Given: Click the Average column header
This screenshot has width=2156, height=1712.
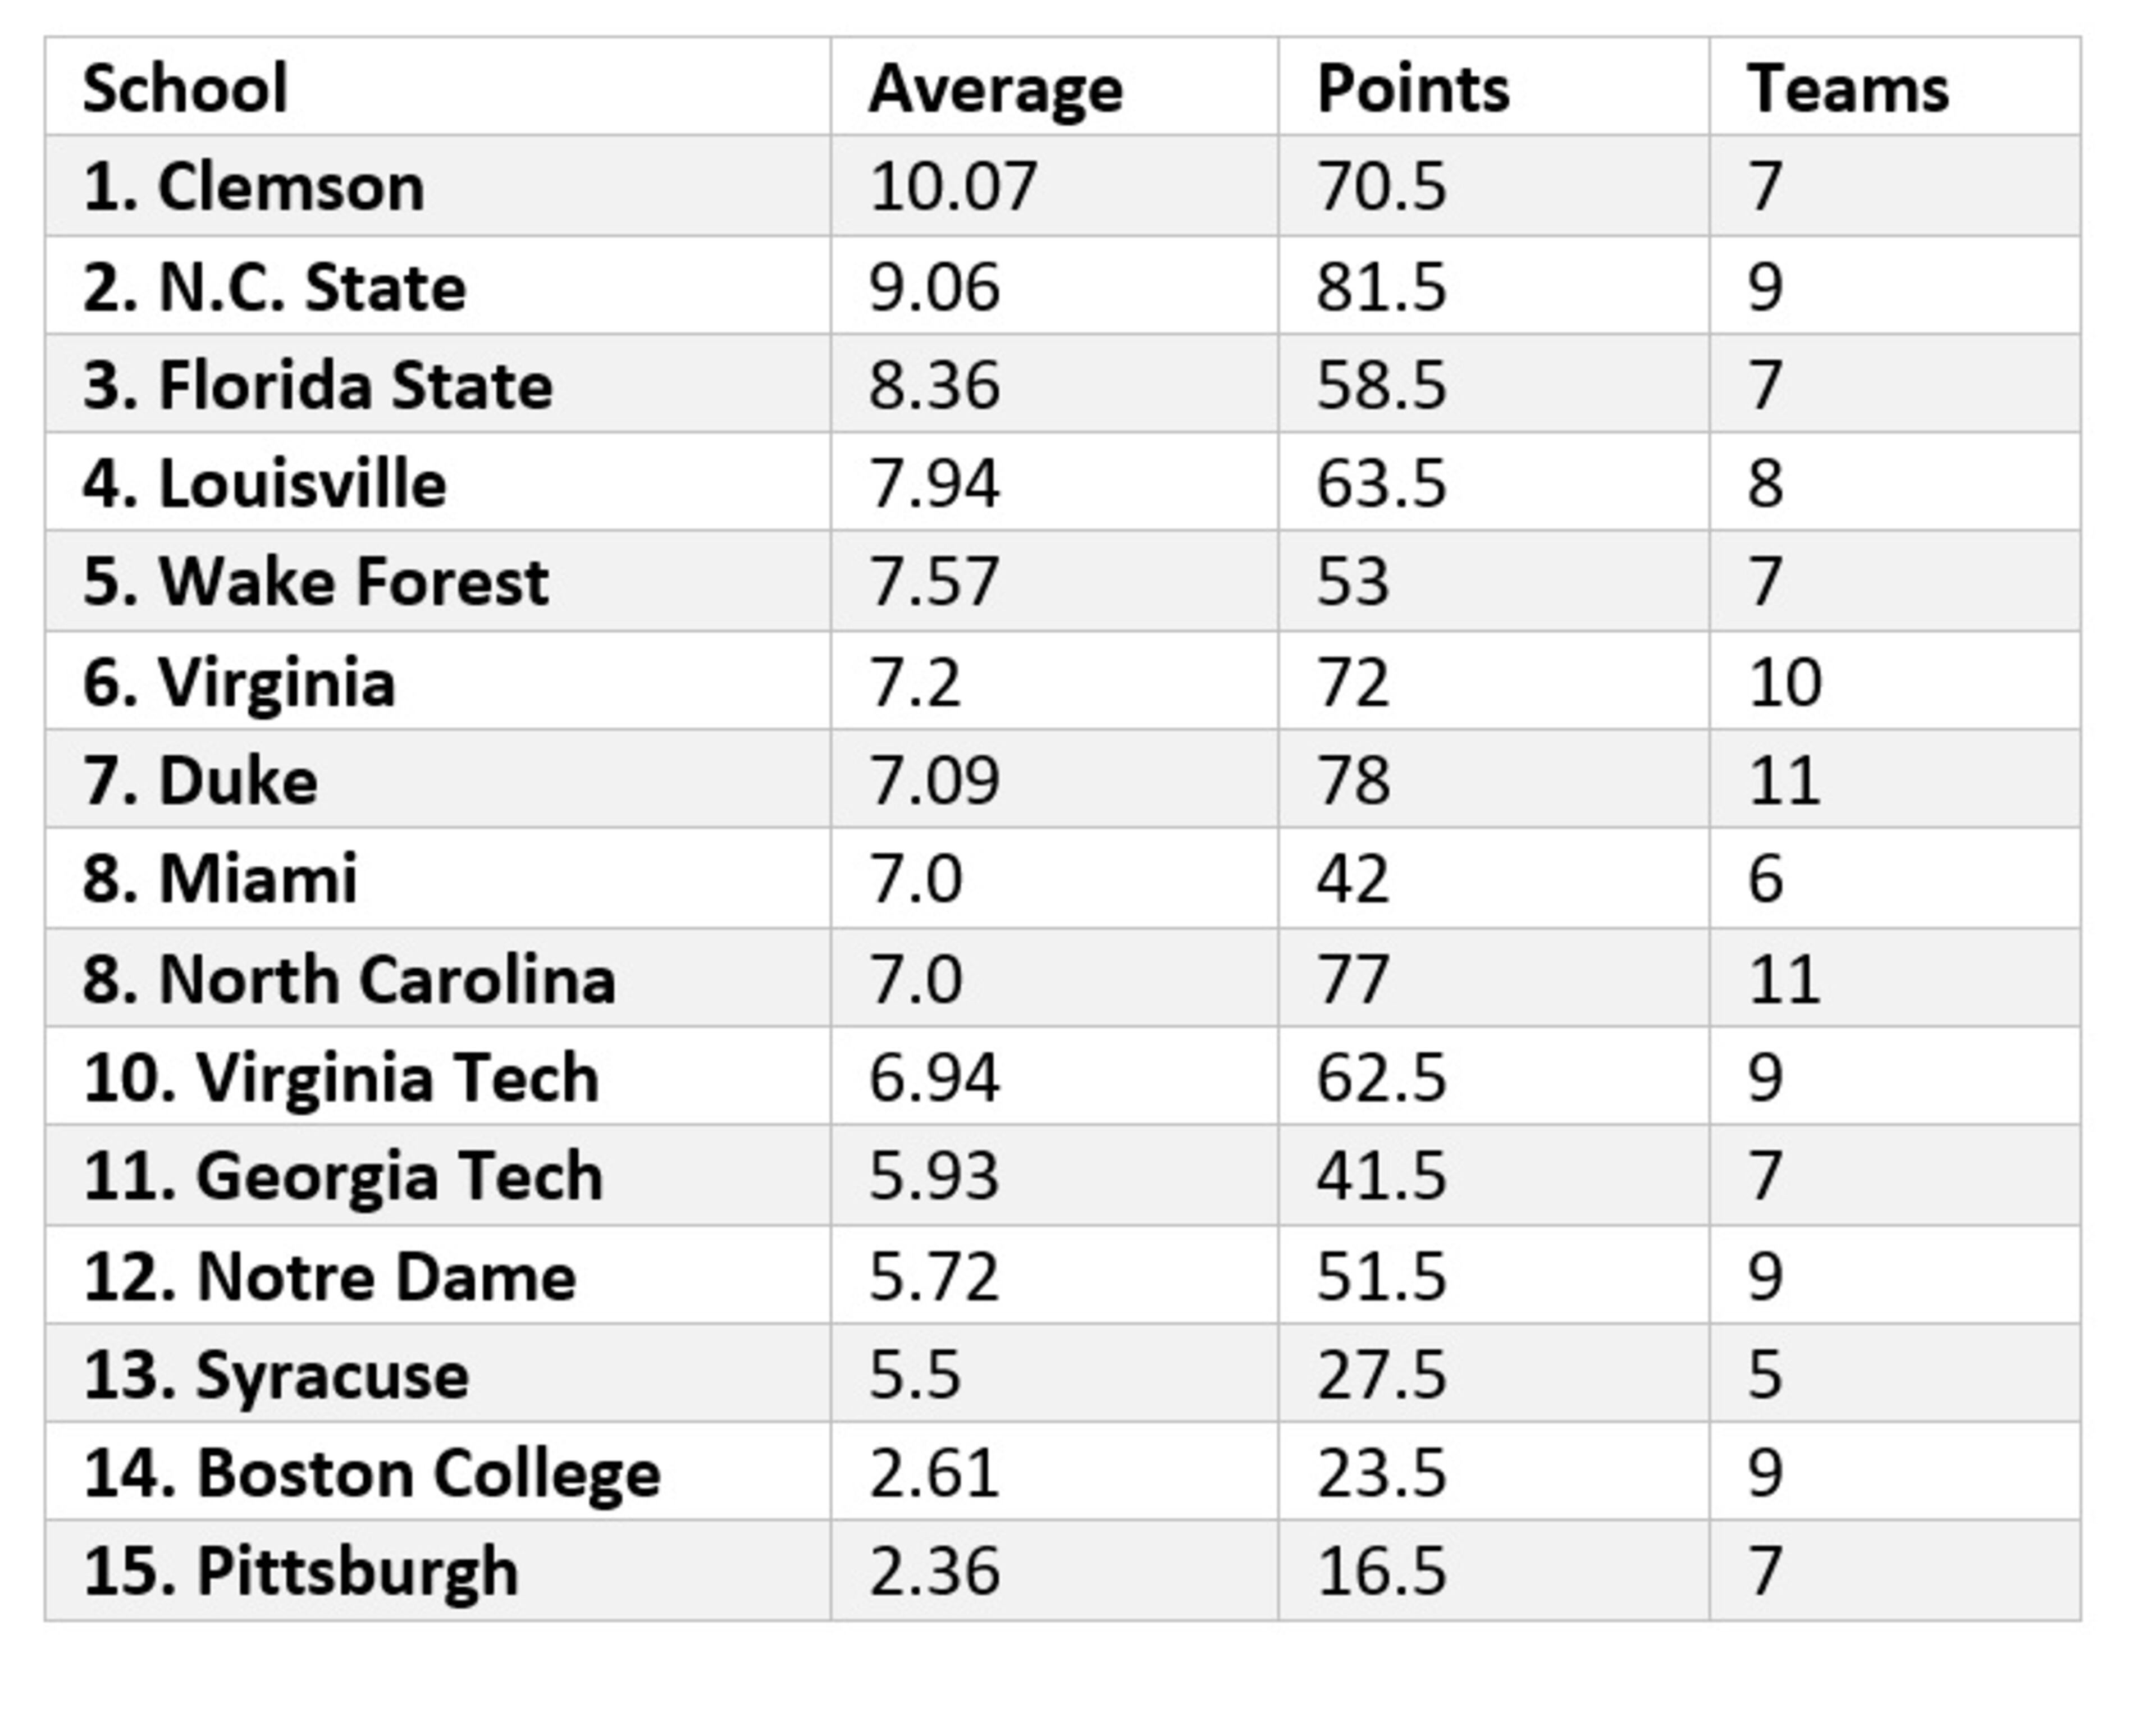Looking at the screenshot, I should (x=996, y=88).
